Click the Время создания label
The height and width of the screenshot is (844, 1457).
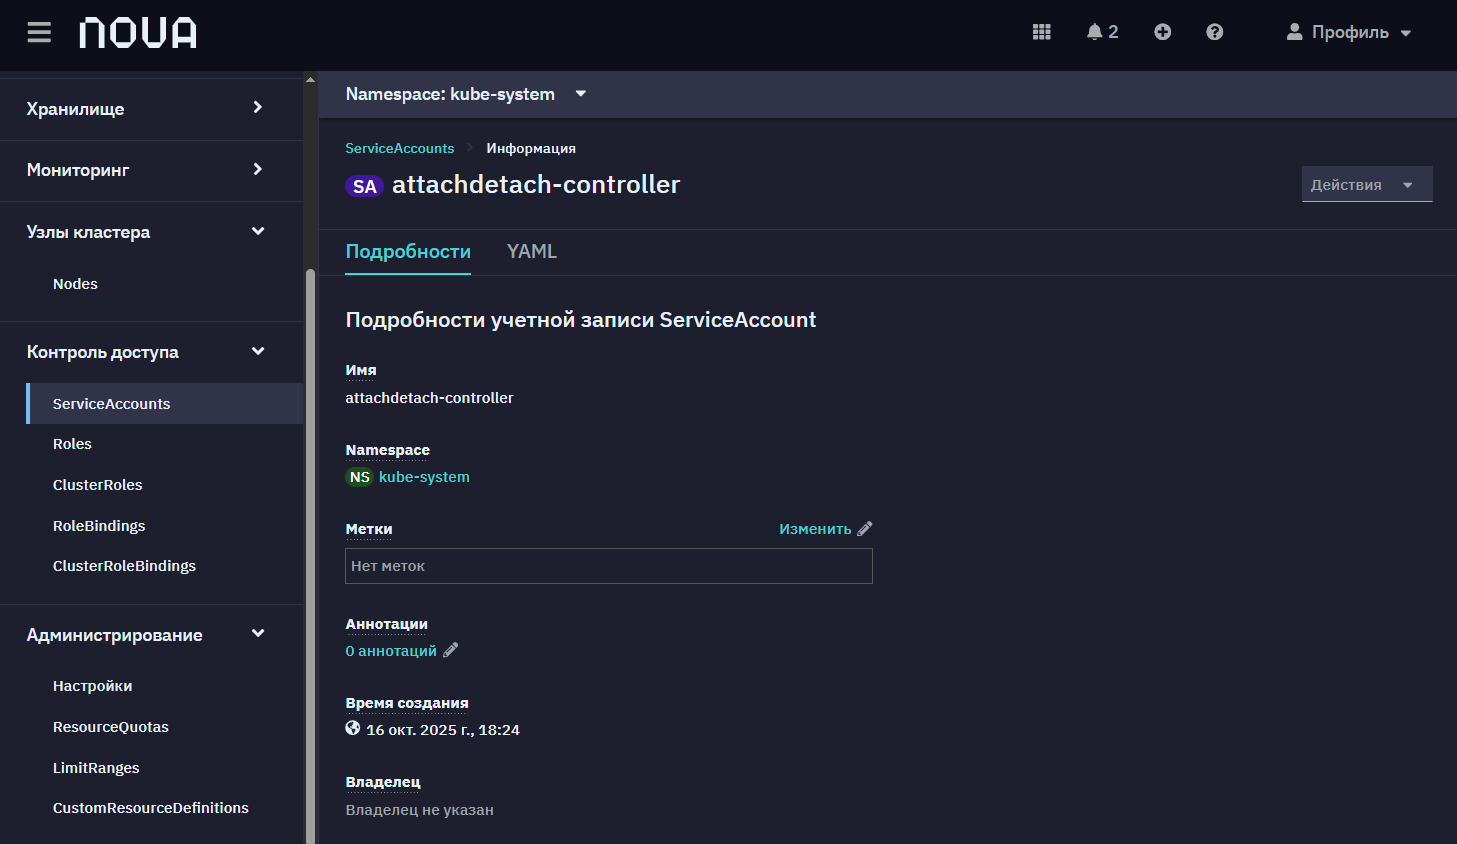pos(407,703)
